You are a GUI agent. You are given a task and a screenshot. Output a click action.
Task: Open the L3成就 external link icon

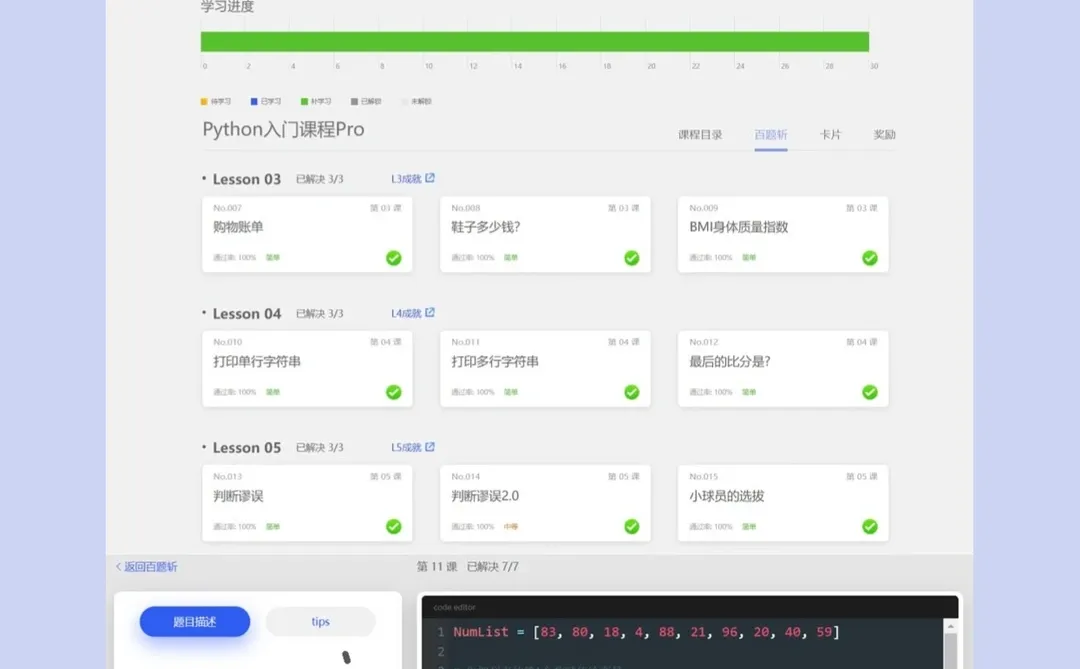click(430, 178)
